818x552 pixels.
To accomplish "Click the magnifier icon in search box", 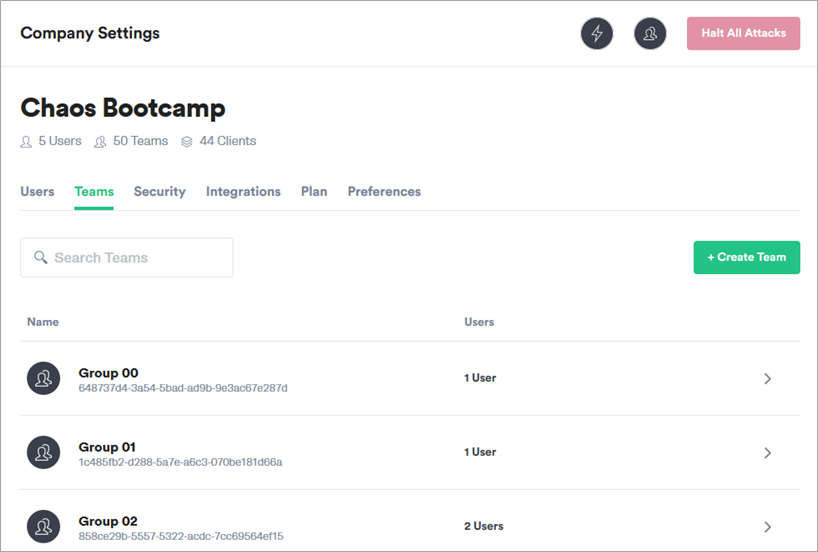I will click(x=41, y=257).
